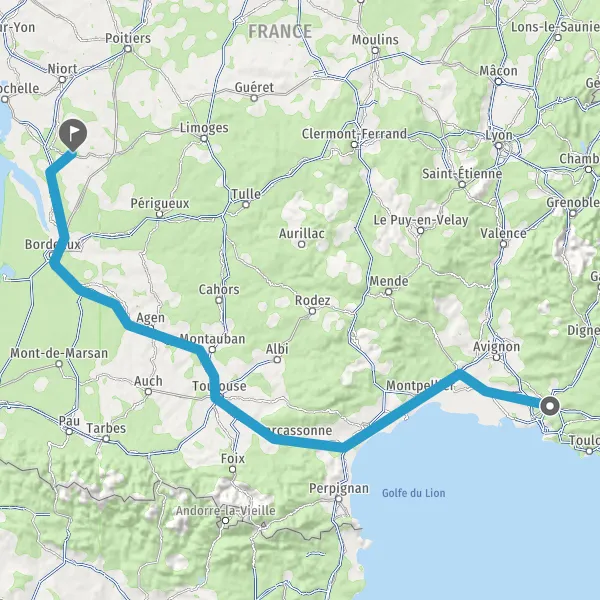
Task: Select the Perpignan city dot
Action: (x=339, y=499)
